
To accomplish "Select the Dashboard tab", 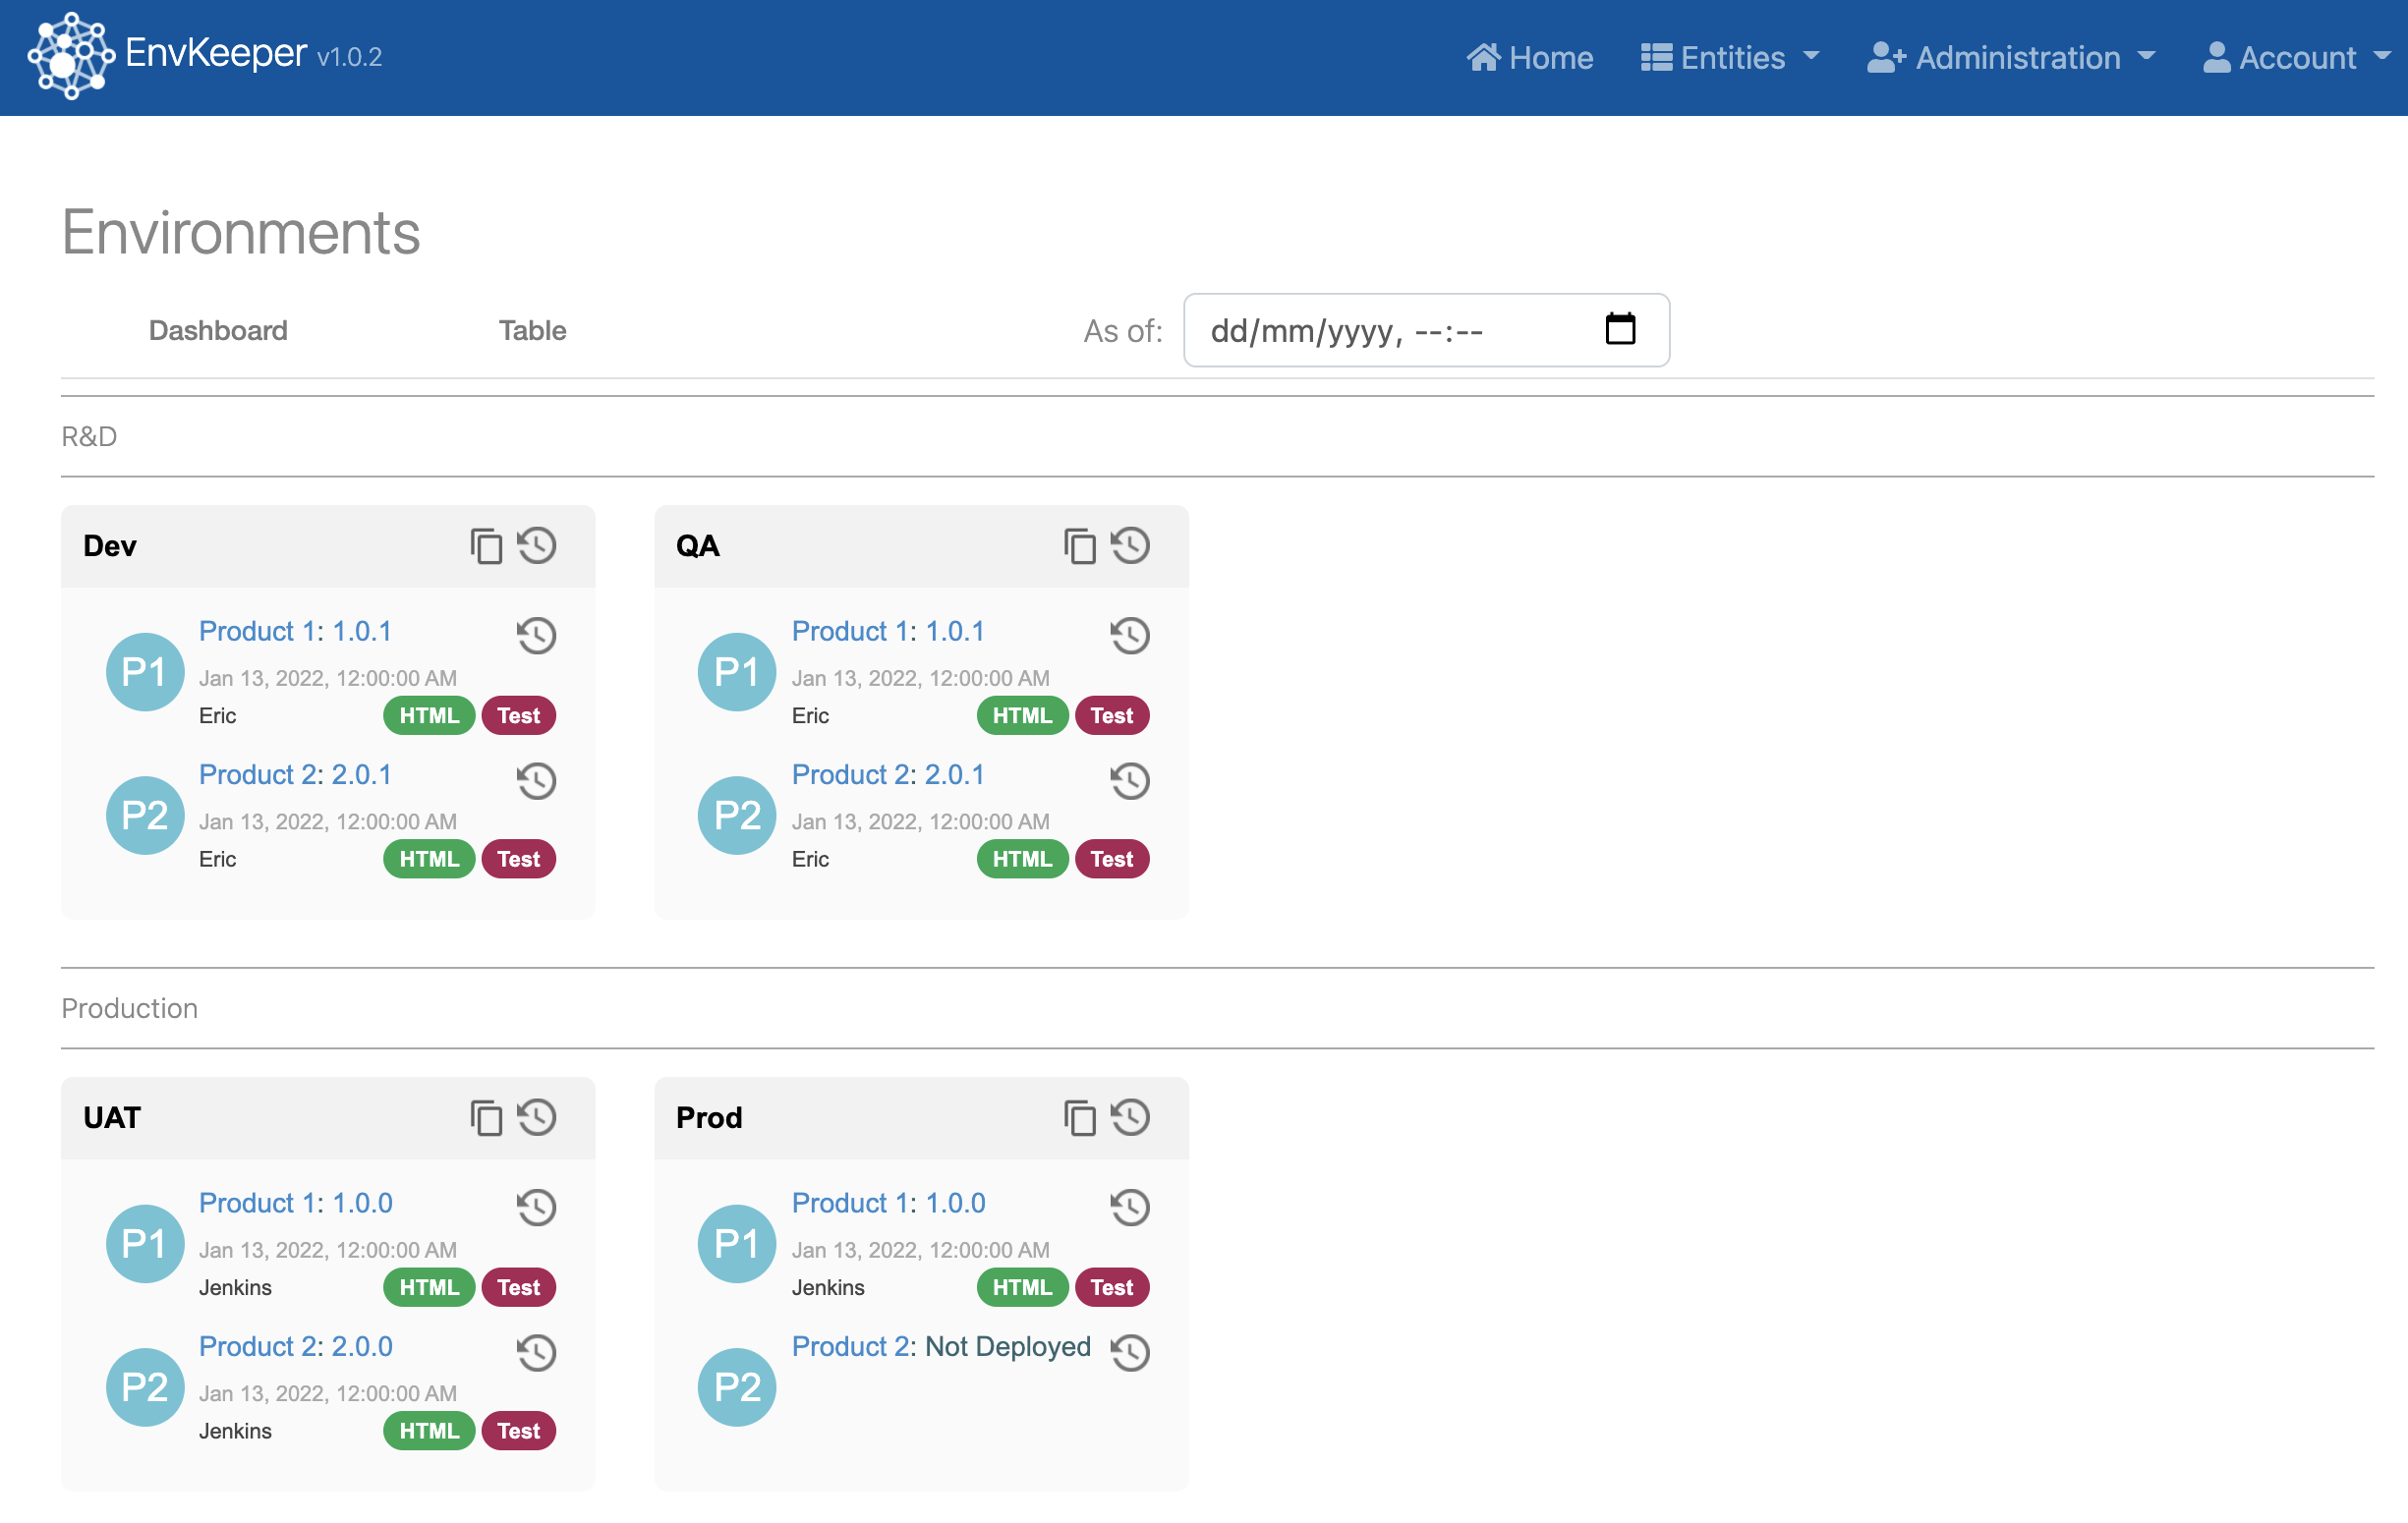I will click(x=218, y=331).
